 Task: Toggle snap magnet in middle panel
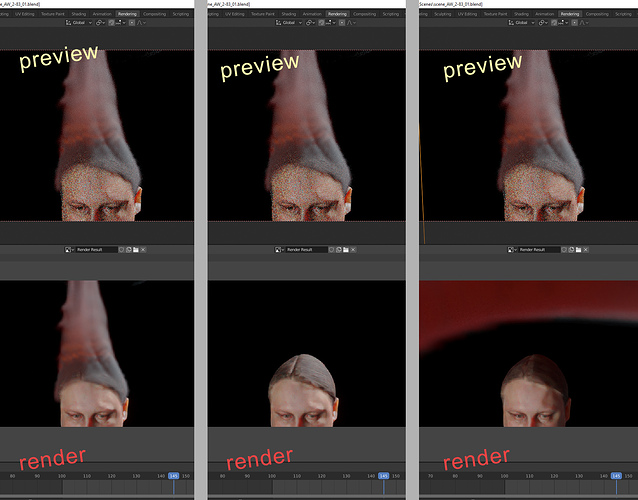[321, 23]
